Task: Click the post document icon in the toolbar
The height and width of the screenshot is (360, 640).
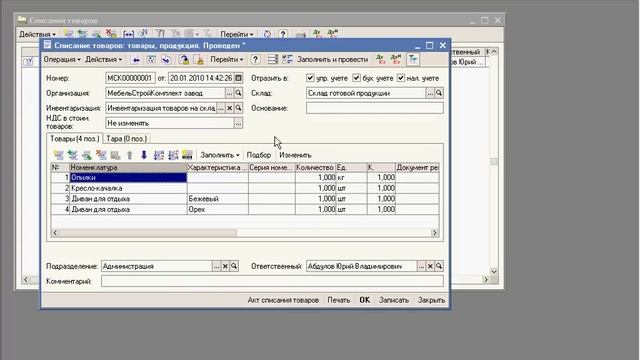Action: [x=184, y=60]
